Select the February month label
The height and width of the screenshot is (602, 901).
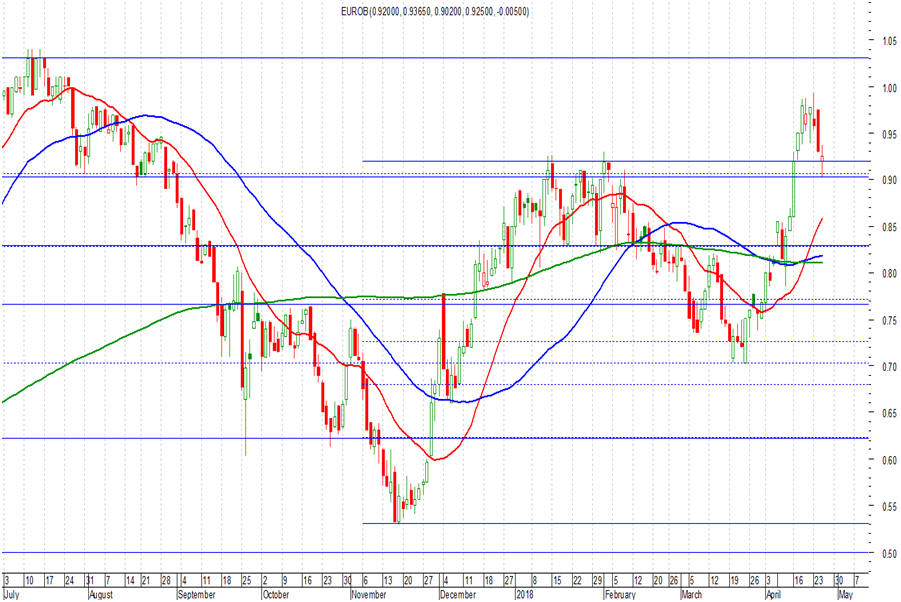(x=620, y=595)
